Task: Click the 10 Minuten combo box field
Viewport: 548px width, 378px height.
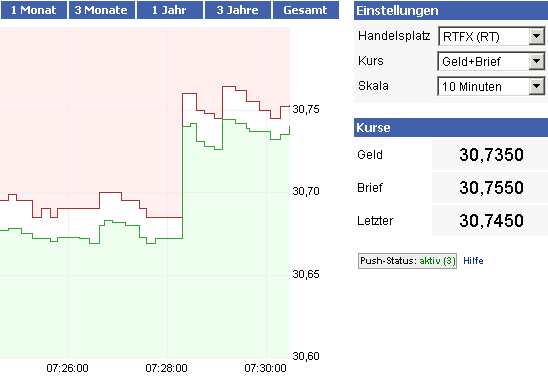Action: 491,86
